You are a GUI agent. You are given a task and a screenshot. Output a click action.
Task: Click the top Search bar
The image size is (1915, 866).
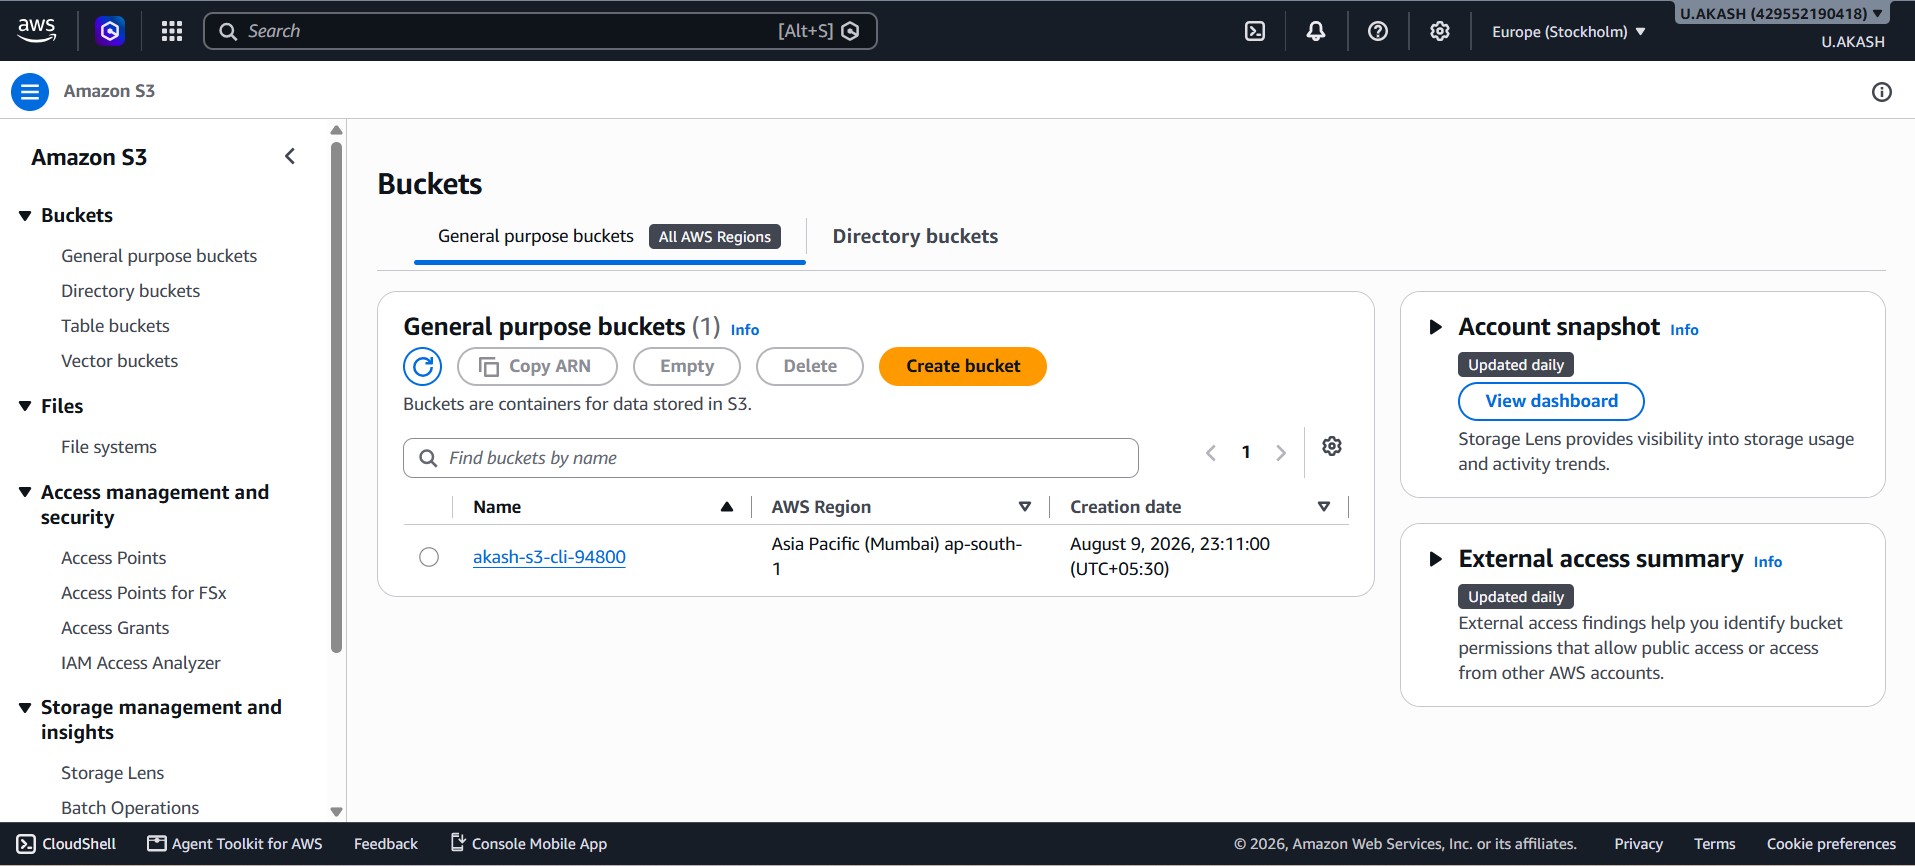540,31
